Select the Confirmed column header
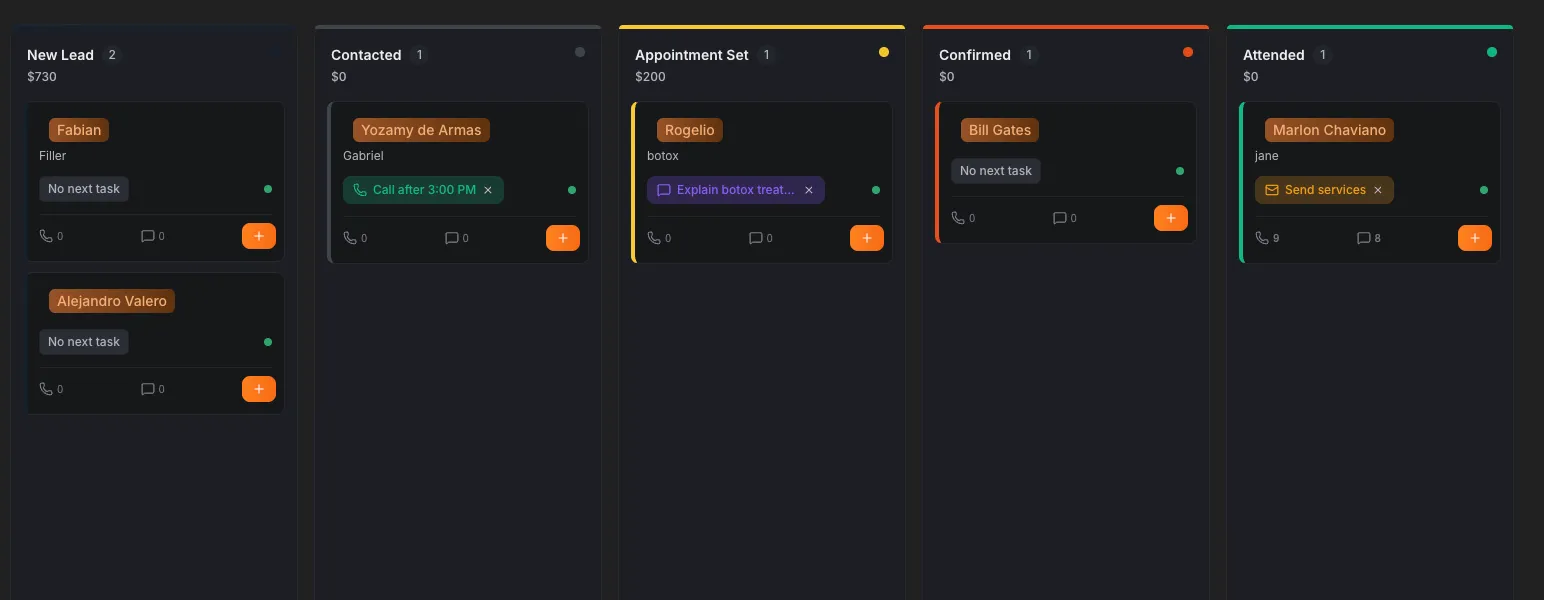The image size is (1544, 600). pos(974,55)
